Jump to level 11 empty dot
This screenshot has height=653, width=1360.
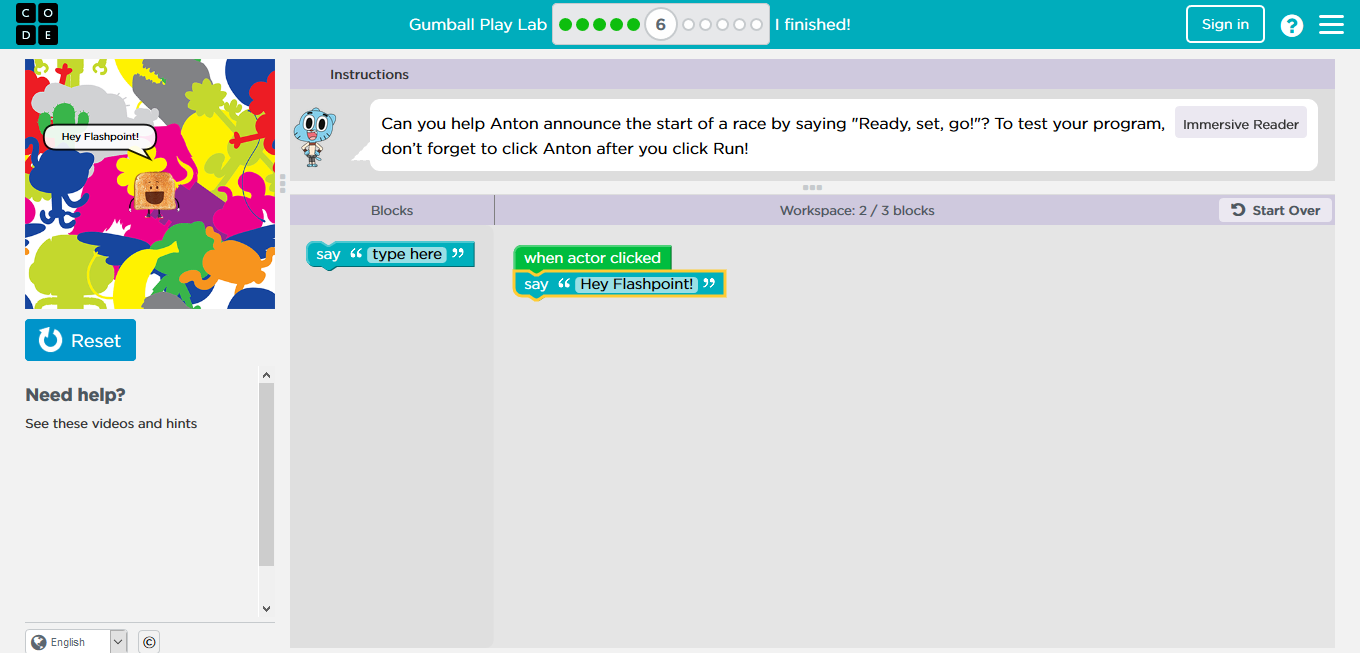click(x=756, y=24)
